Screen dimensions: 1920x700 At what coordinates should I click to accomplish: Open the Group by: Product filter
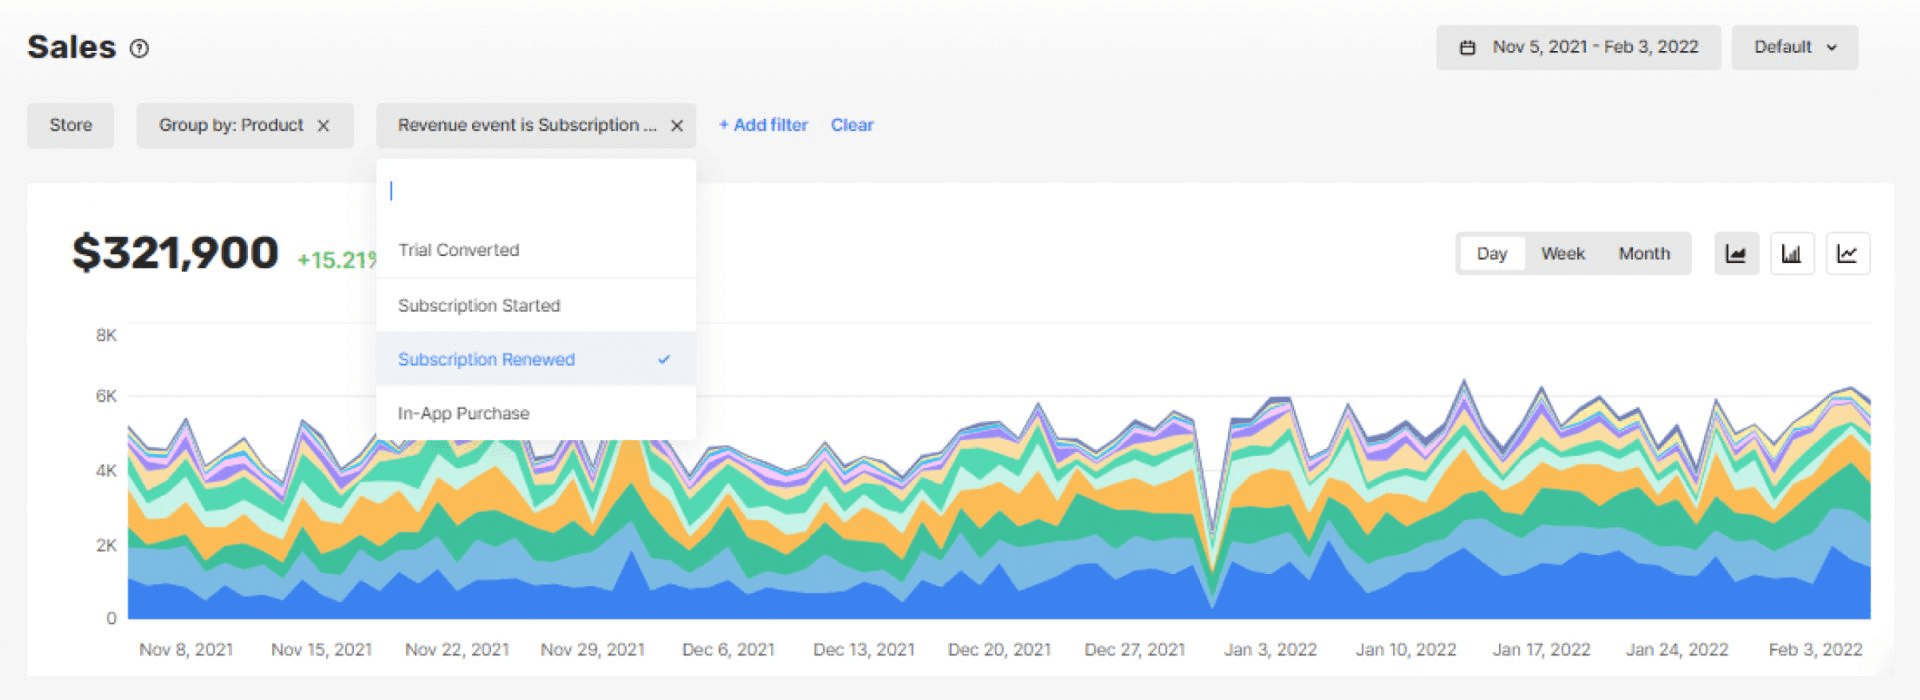231,125
